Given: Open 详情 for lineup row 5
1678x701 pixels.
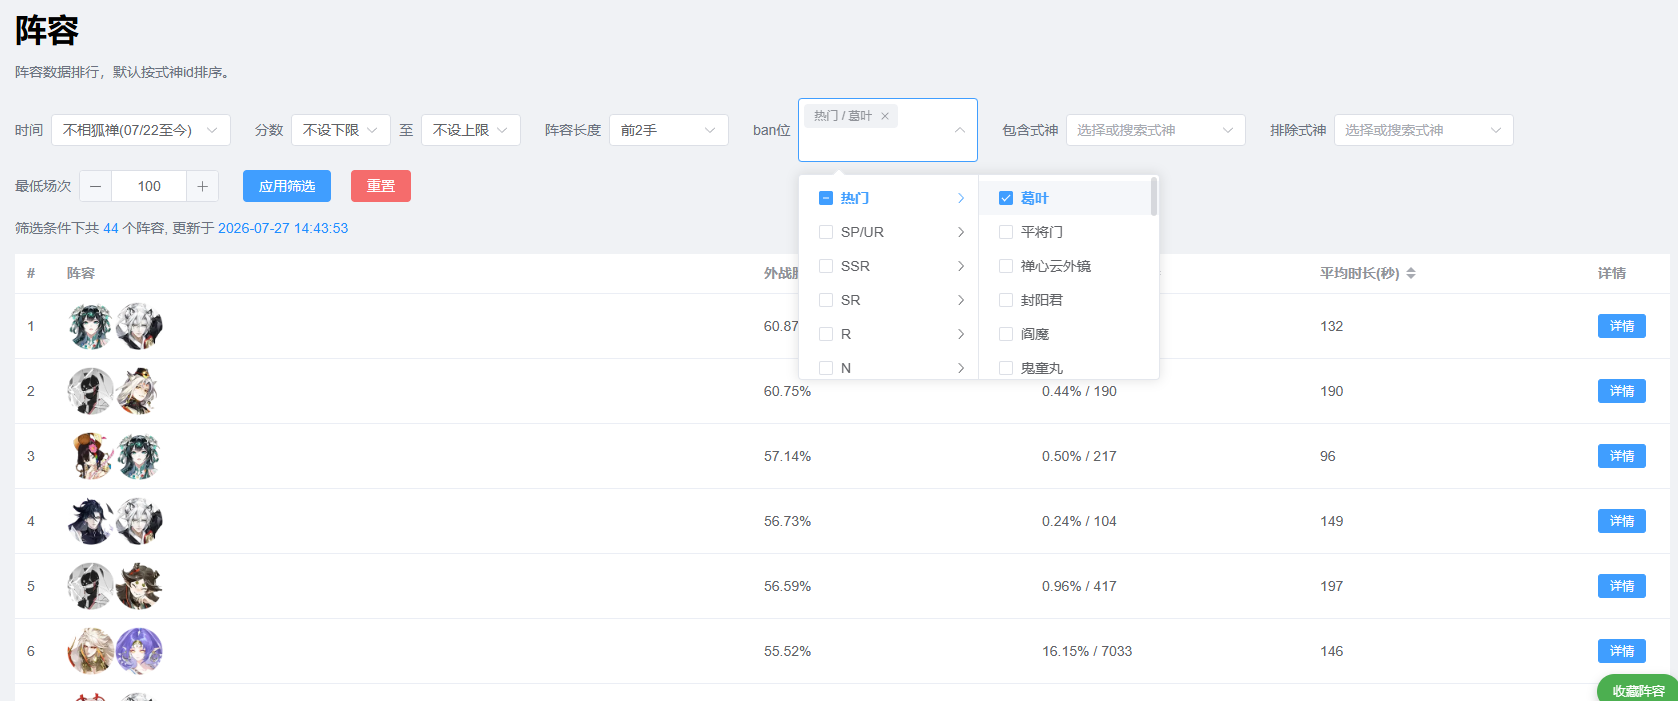Looking at the screenshot, I should coord(1622,586).
